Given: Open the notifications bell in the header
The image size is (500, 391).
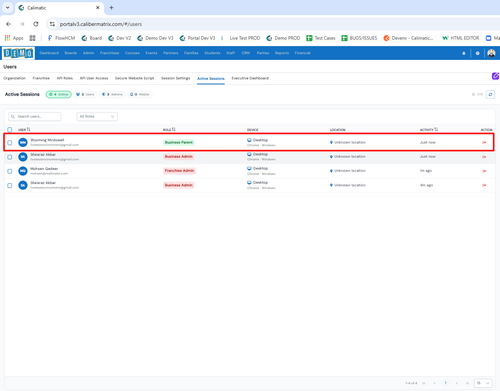Looking at the screenshot, I should (x=464, y=53).
